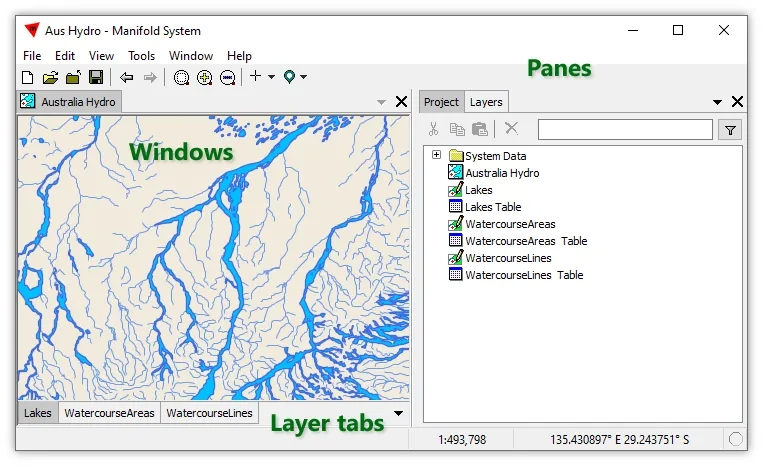763x466 pixels.
Task: Click the Zoom Out magnifier icon
Action: point(227,77)
